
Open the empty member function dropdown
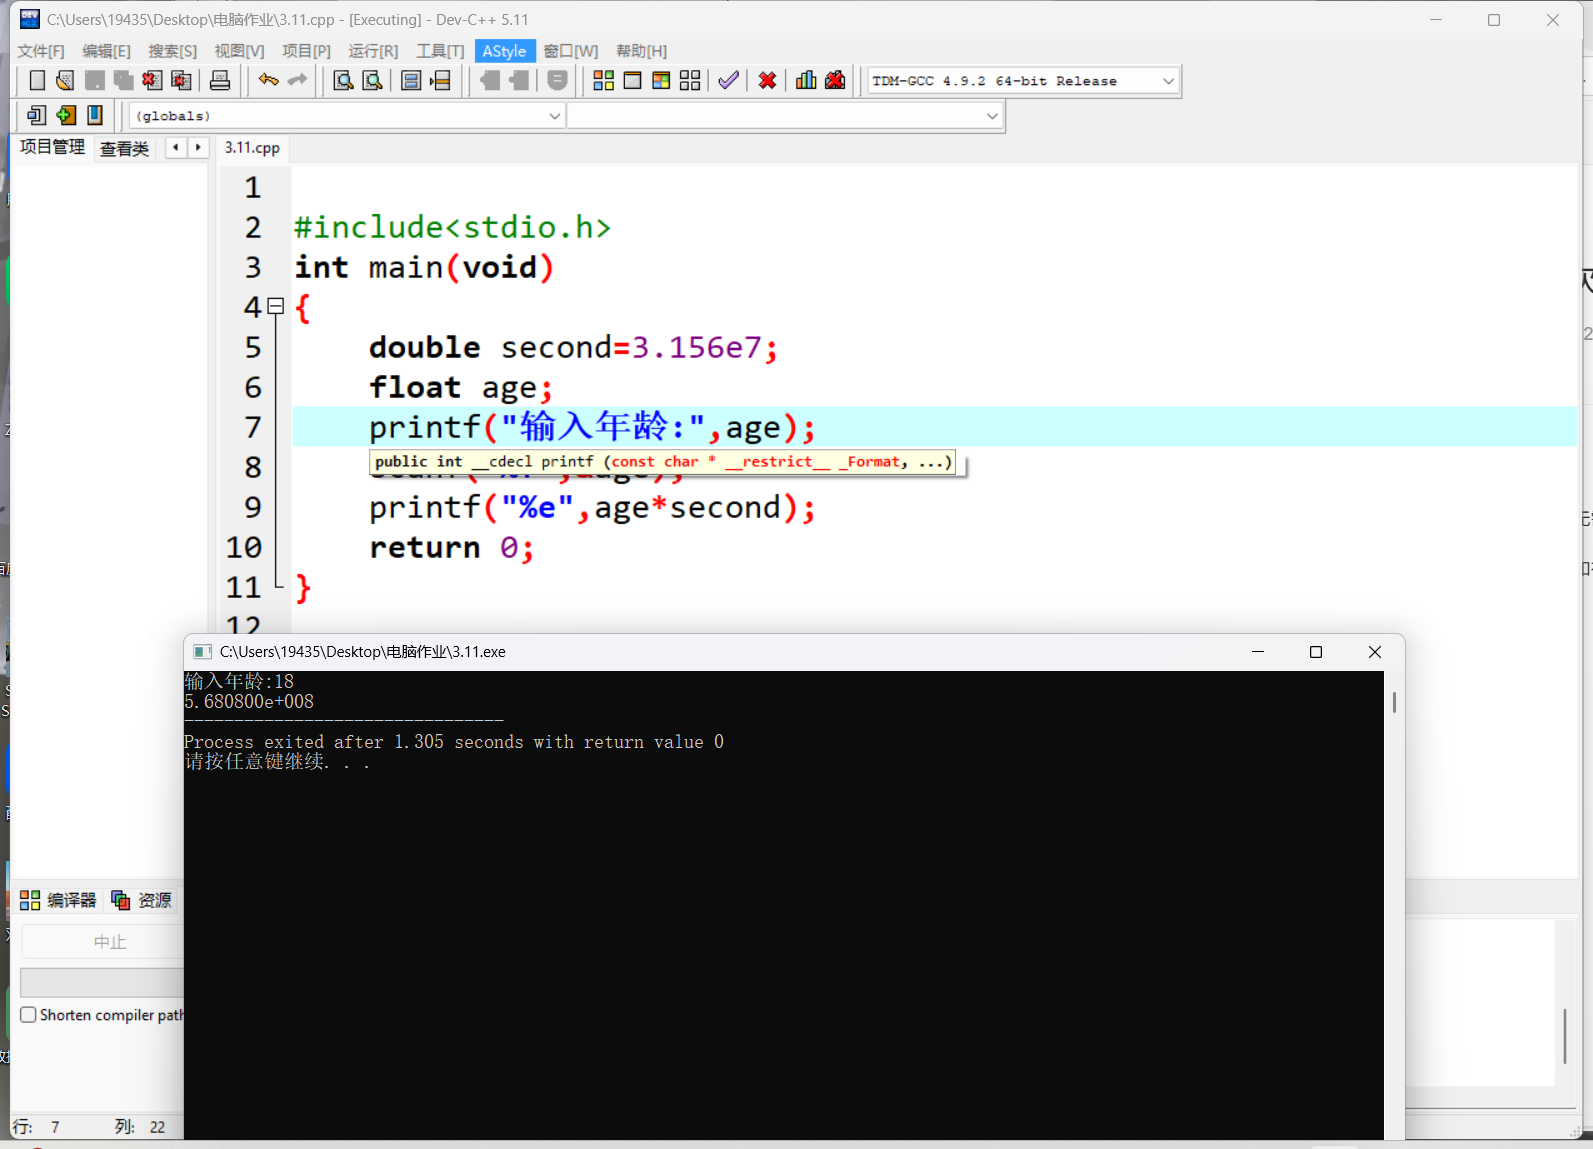pos(785,116)
